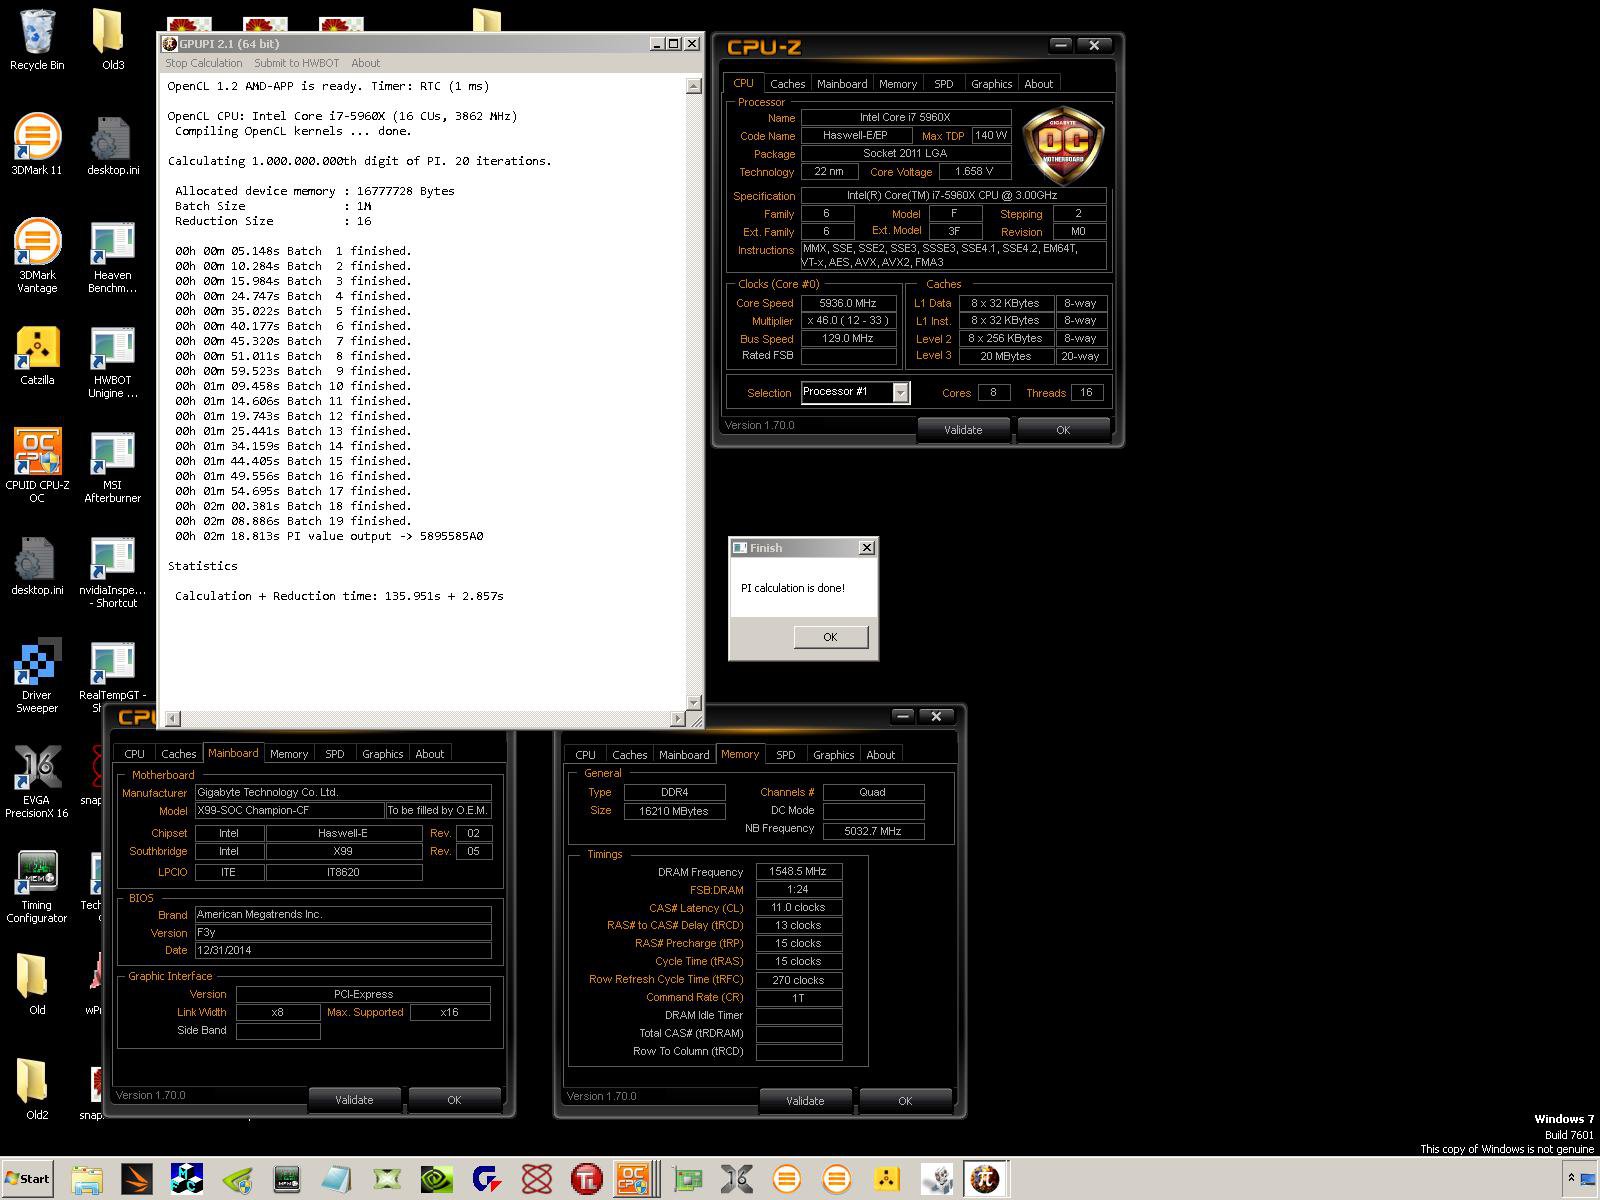The width and height of the screenshot is (1600, 1200).
Task: Open the Submit to HWBOT menu
Action: click(x=296, y=63)
